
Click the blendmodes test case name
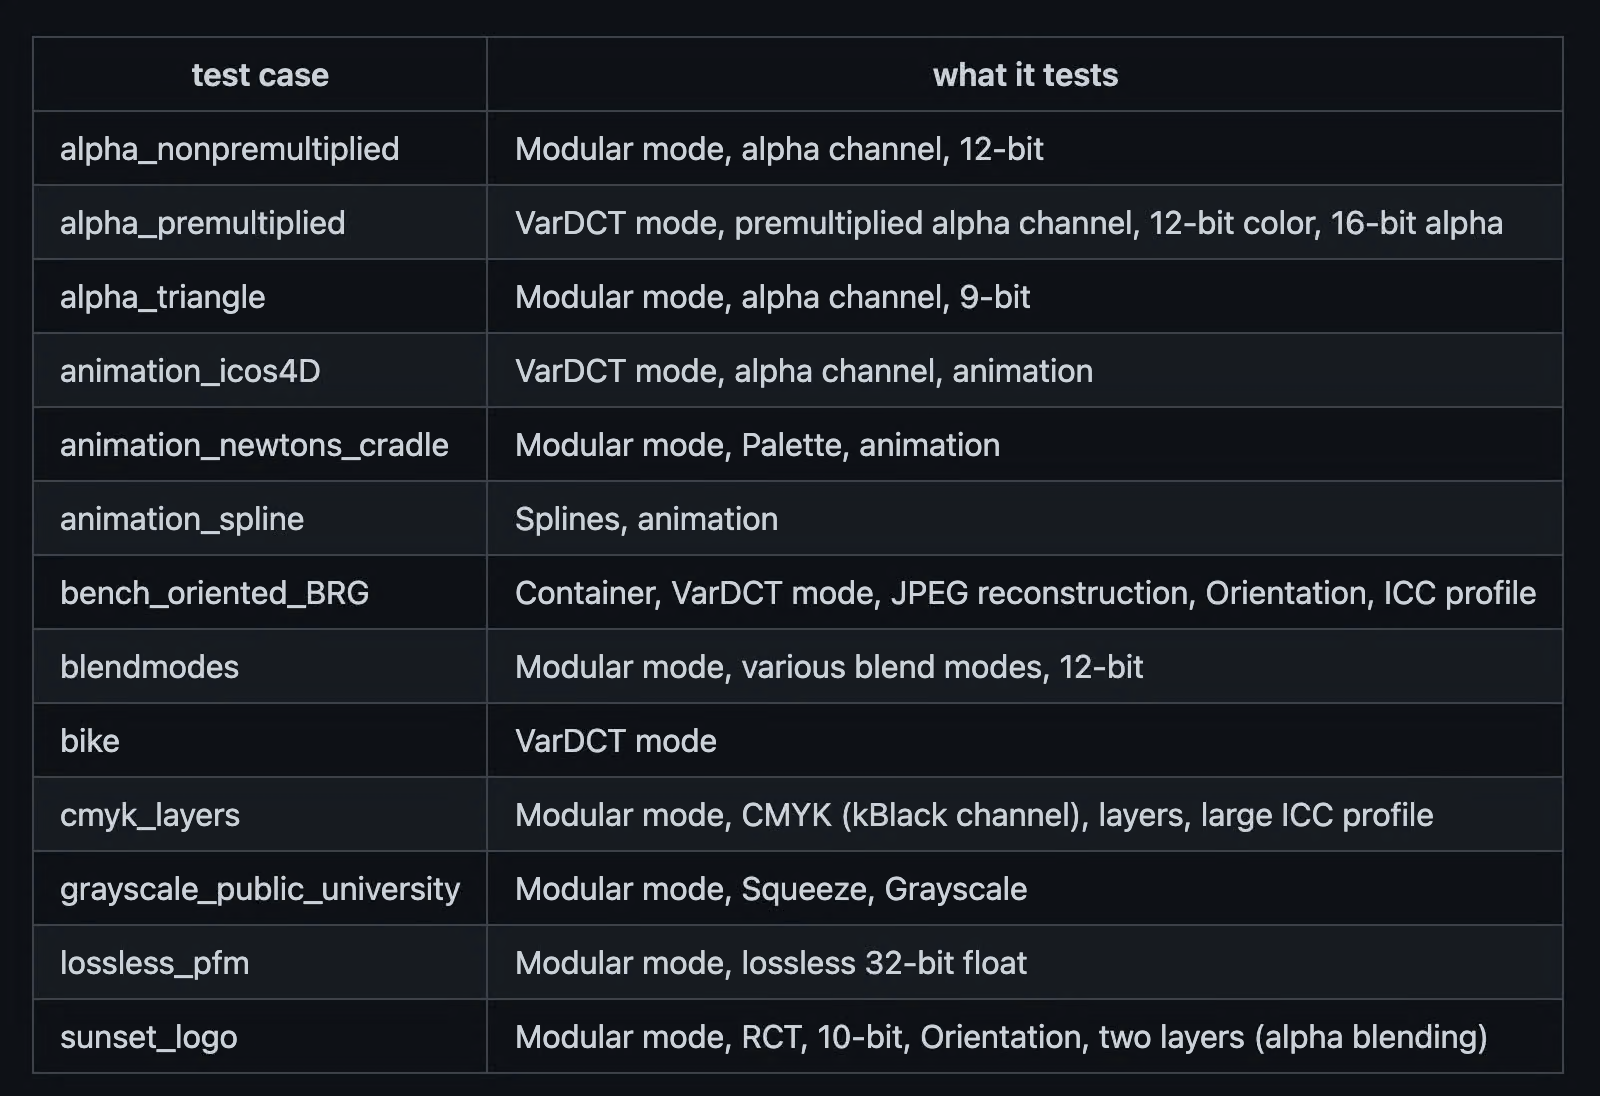pos(150,667)
